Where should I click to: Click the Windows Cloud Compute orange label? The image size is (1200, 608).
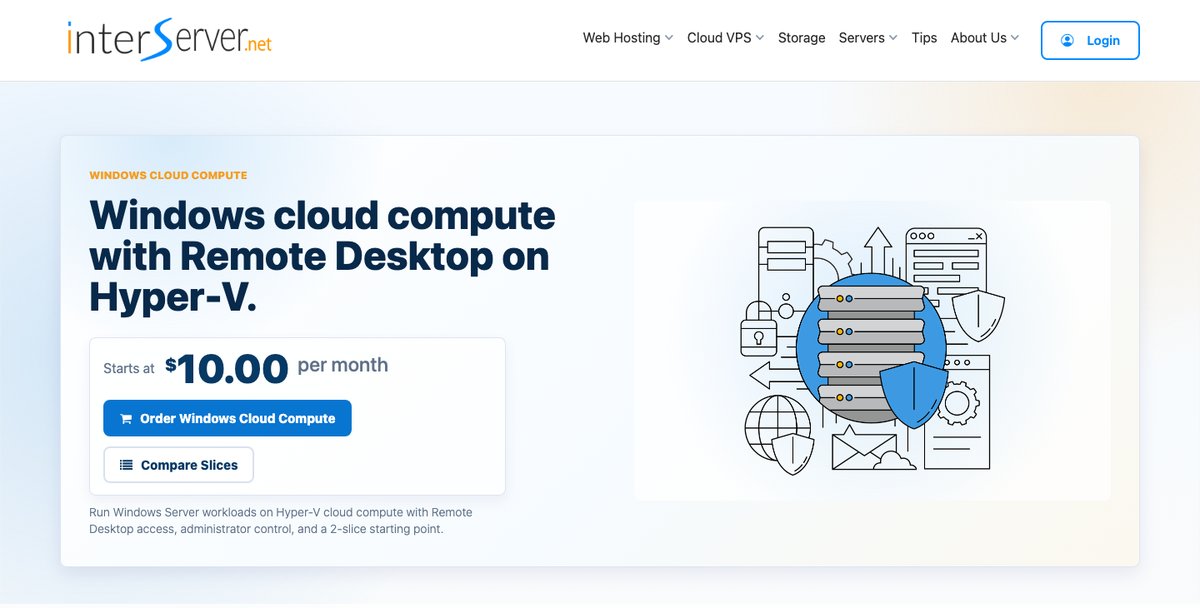(x=168, y=176)
